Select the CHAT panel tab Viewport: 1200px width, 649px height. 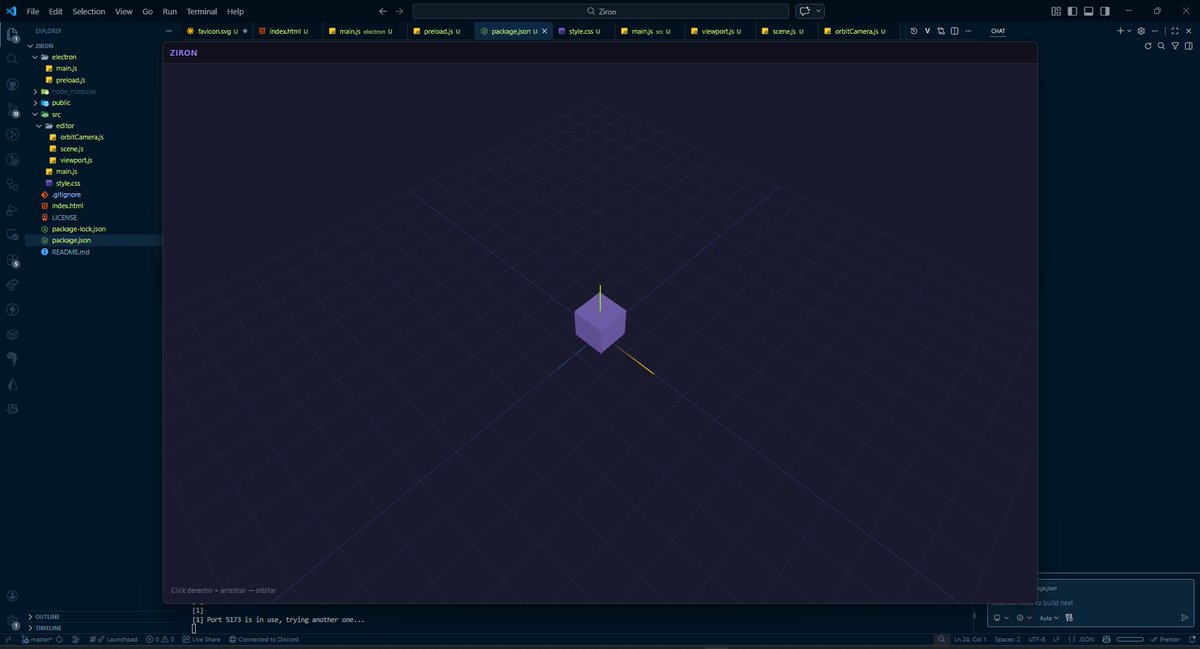coord(998,31)
